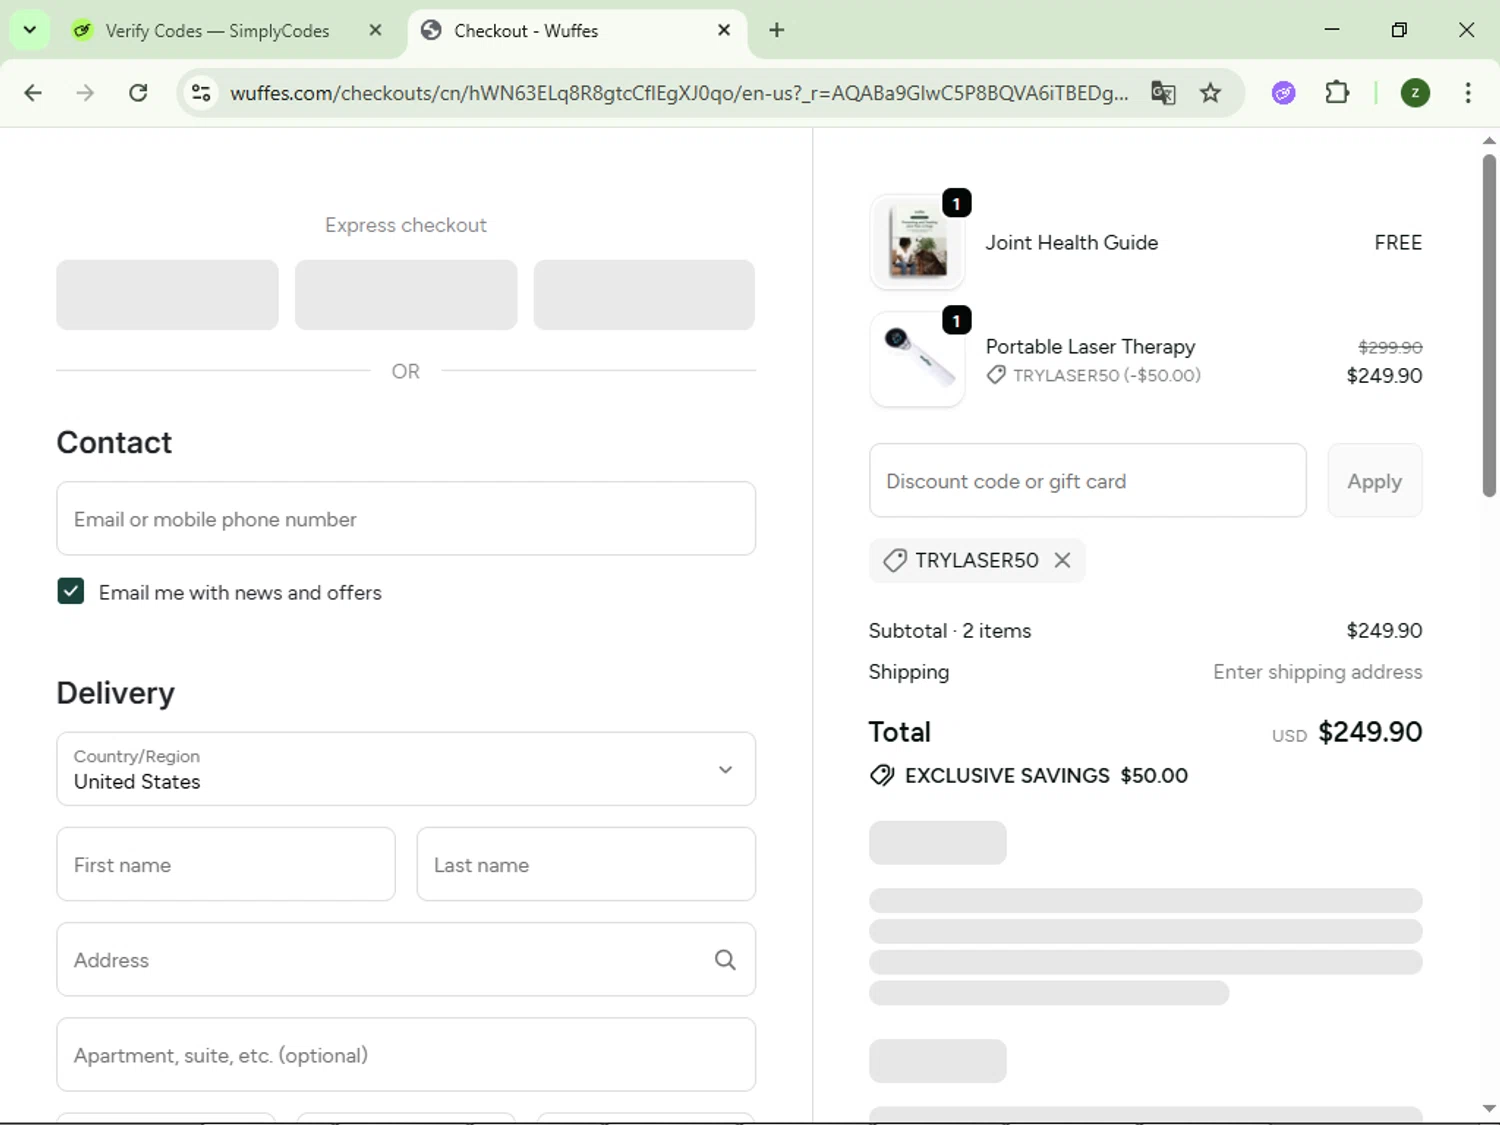Click the FREE price label

pyautogui.click(x=1398, y=243)
